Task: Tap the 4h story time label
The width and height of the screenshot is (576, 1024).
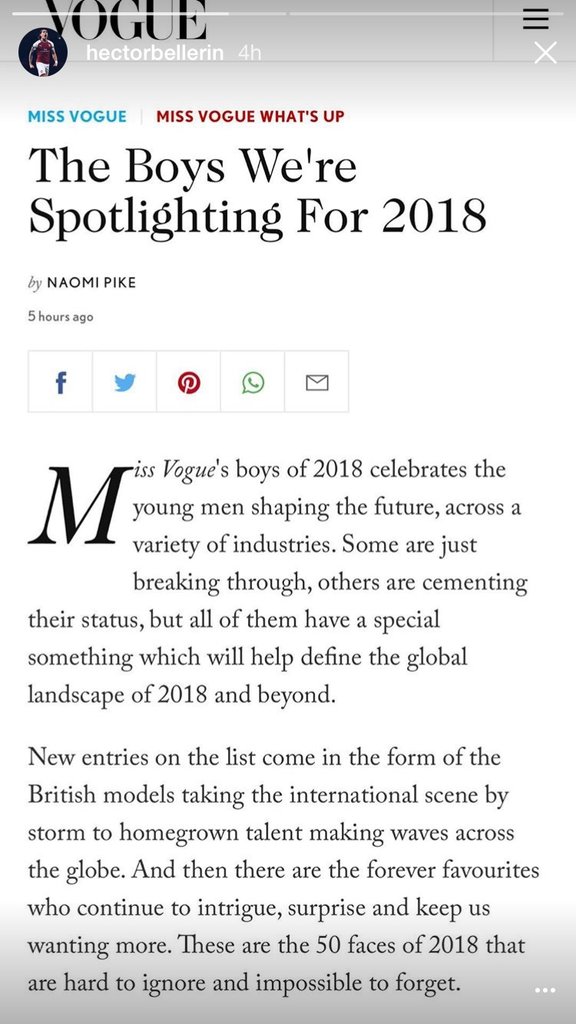Action: 249,53
